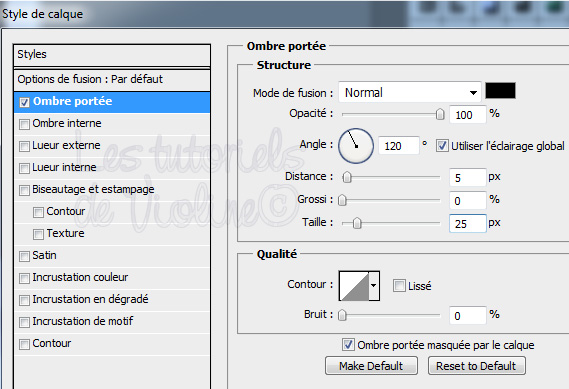Click the Distance value input field
This screenshot has height=389, width=569.
pos(467,177)
